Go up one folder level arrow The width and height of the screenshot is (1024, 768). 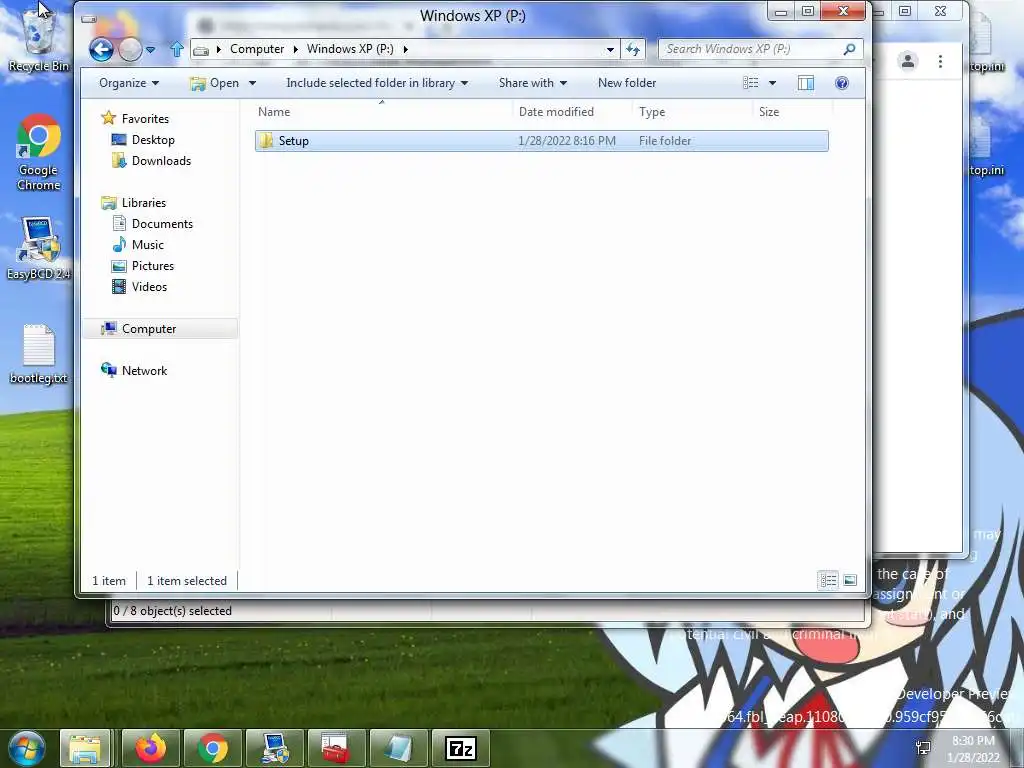pos(176,49)
